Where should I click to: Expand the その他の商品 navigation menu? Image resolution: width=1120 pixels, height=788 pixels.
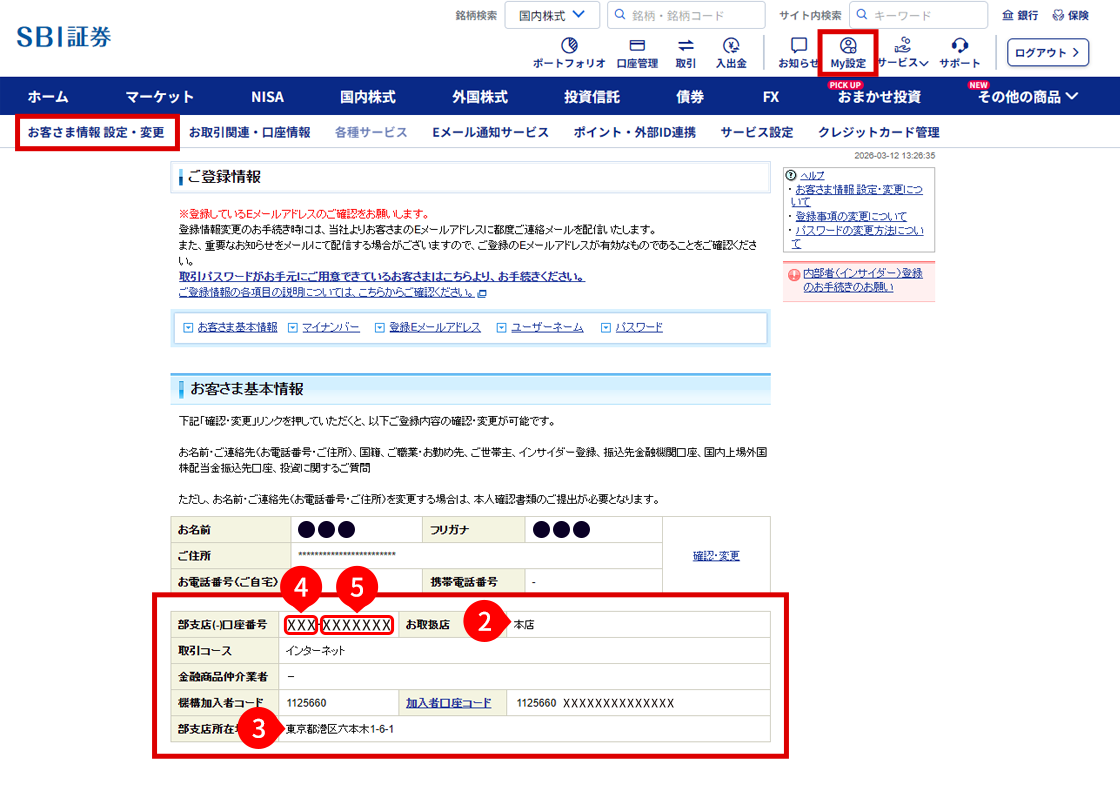1028,97
